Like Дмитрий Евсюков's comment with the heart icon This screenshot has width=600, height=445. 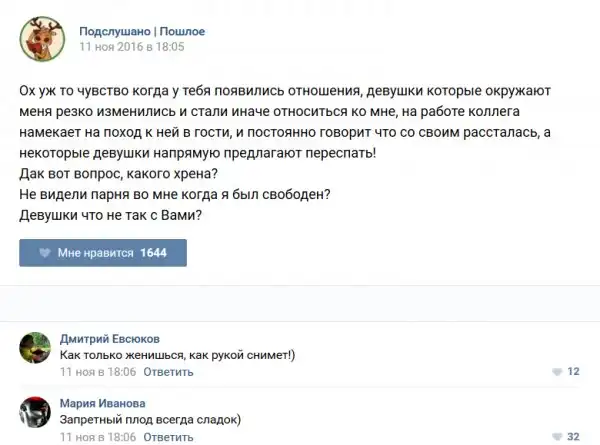[x=557, y=372]
